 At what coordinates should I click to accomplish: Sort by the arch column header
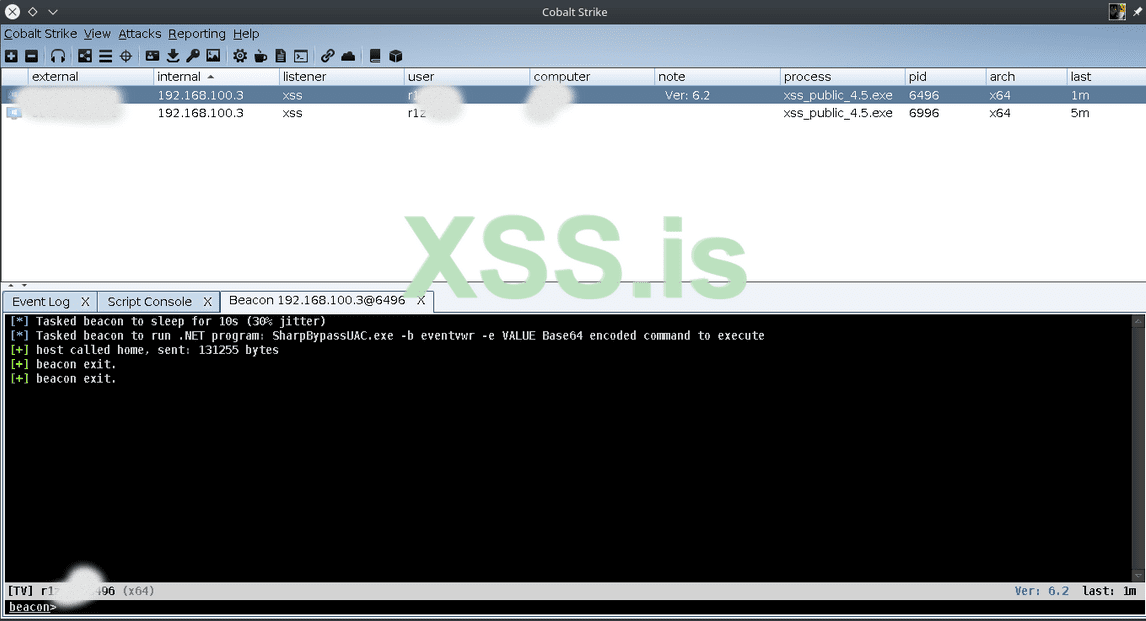point(1026,77)
